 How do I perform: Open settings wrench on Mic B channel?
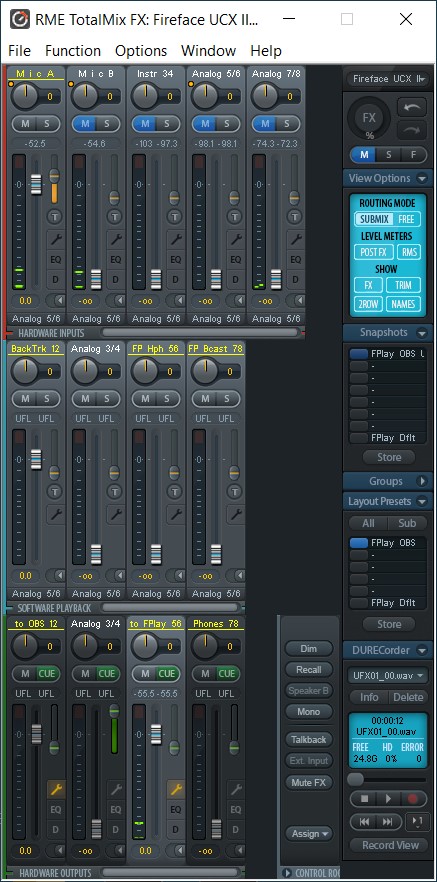click(x=115, y=239)
